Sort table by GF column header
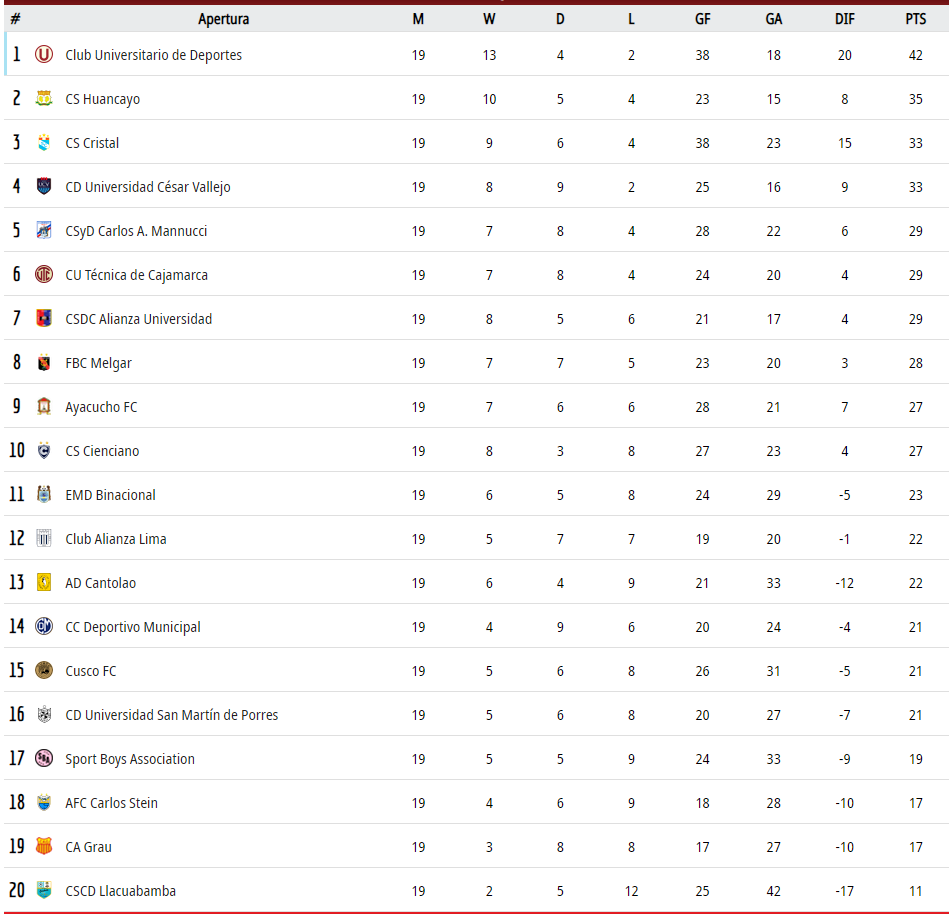This screenshot has height=914, width=949. (702, 19)
